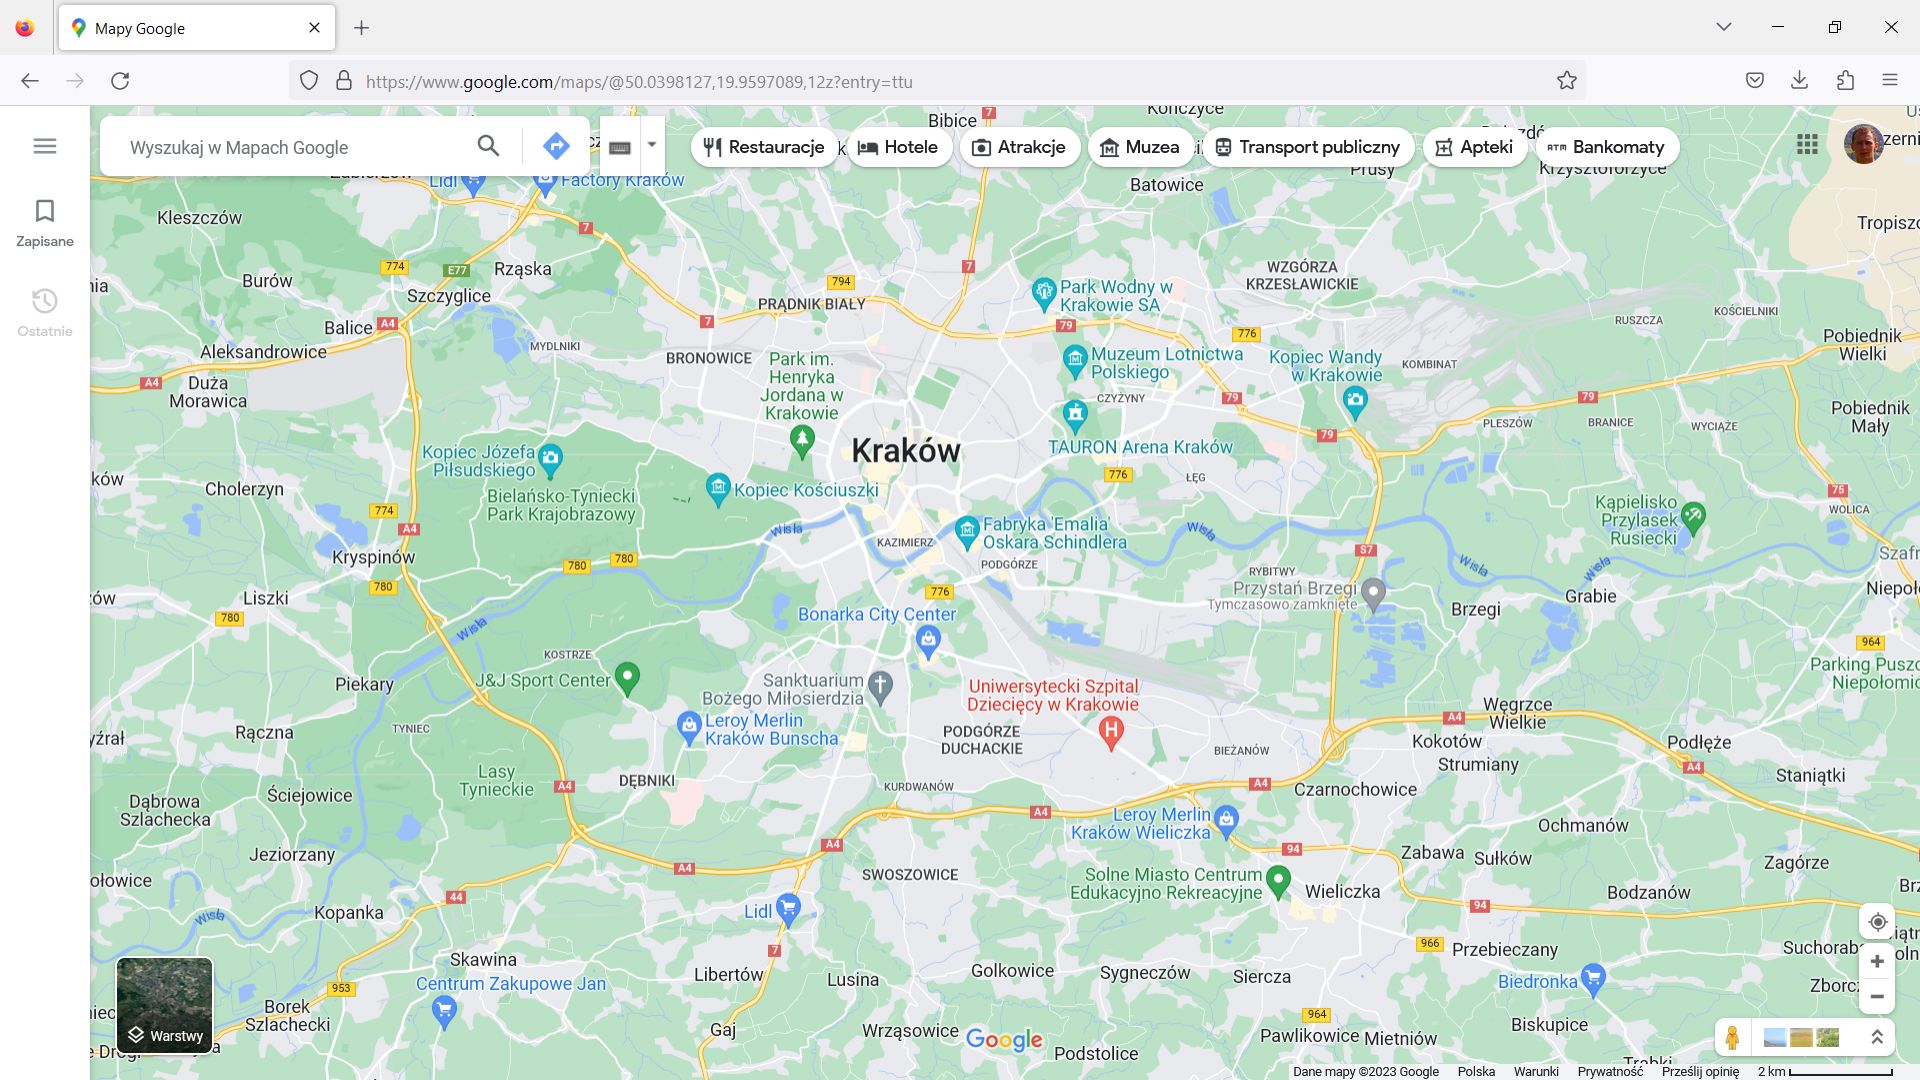Collapse the imagery panel with the chevron

click(1877, 1038)
